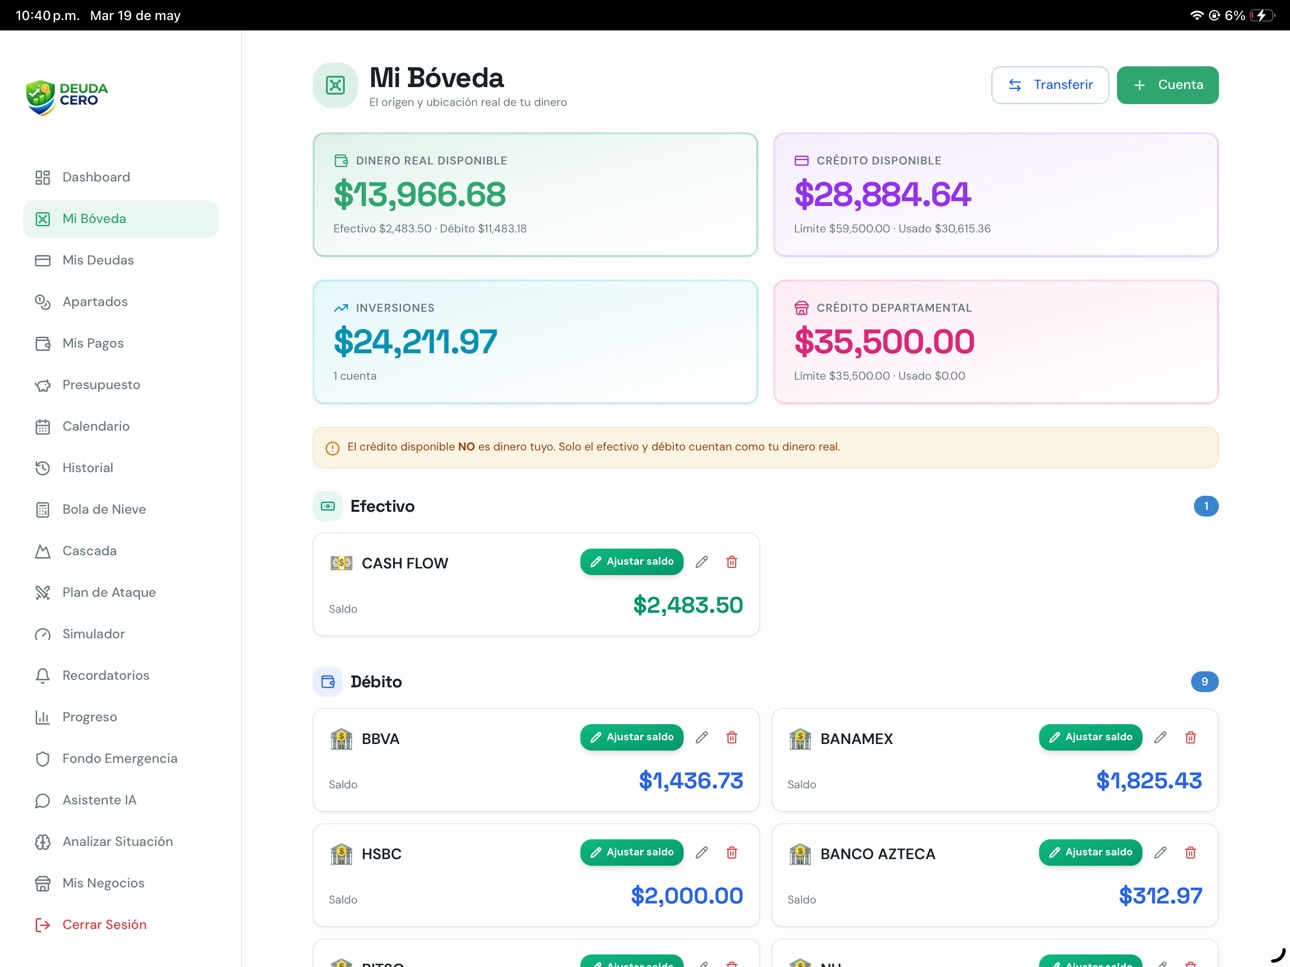This screenshot has height=967, width=1290.
Task: Add a new Cuenta
Action: click(1167, 85)
